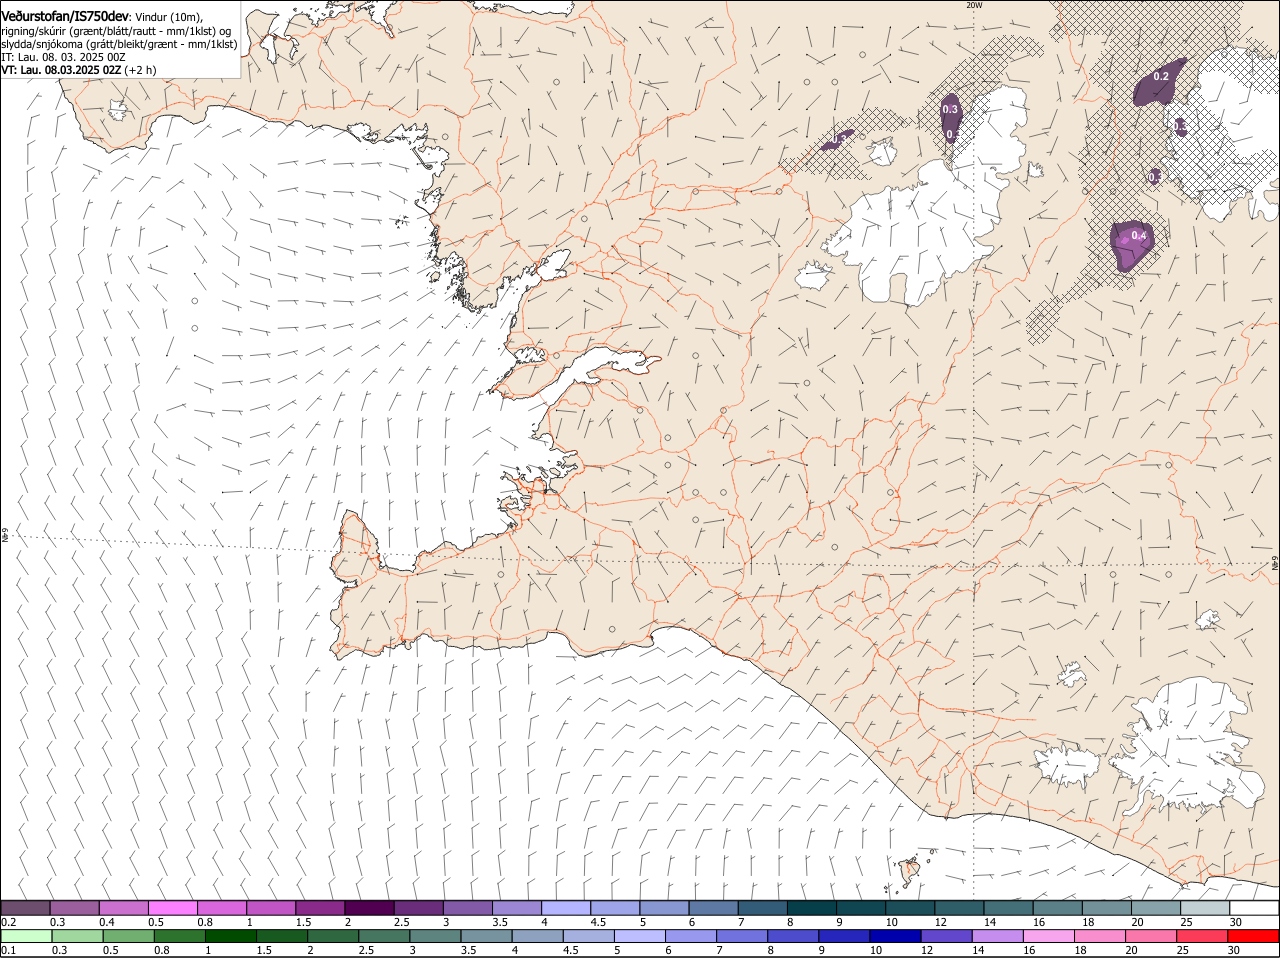
Task: Pick the dark teal 8 swatch in the upper legend row
Action: coord(811,907)
